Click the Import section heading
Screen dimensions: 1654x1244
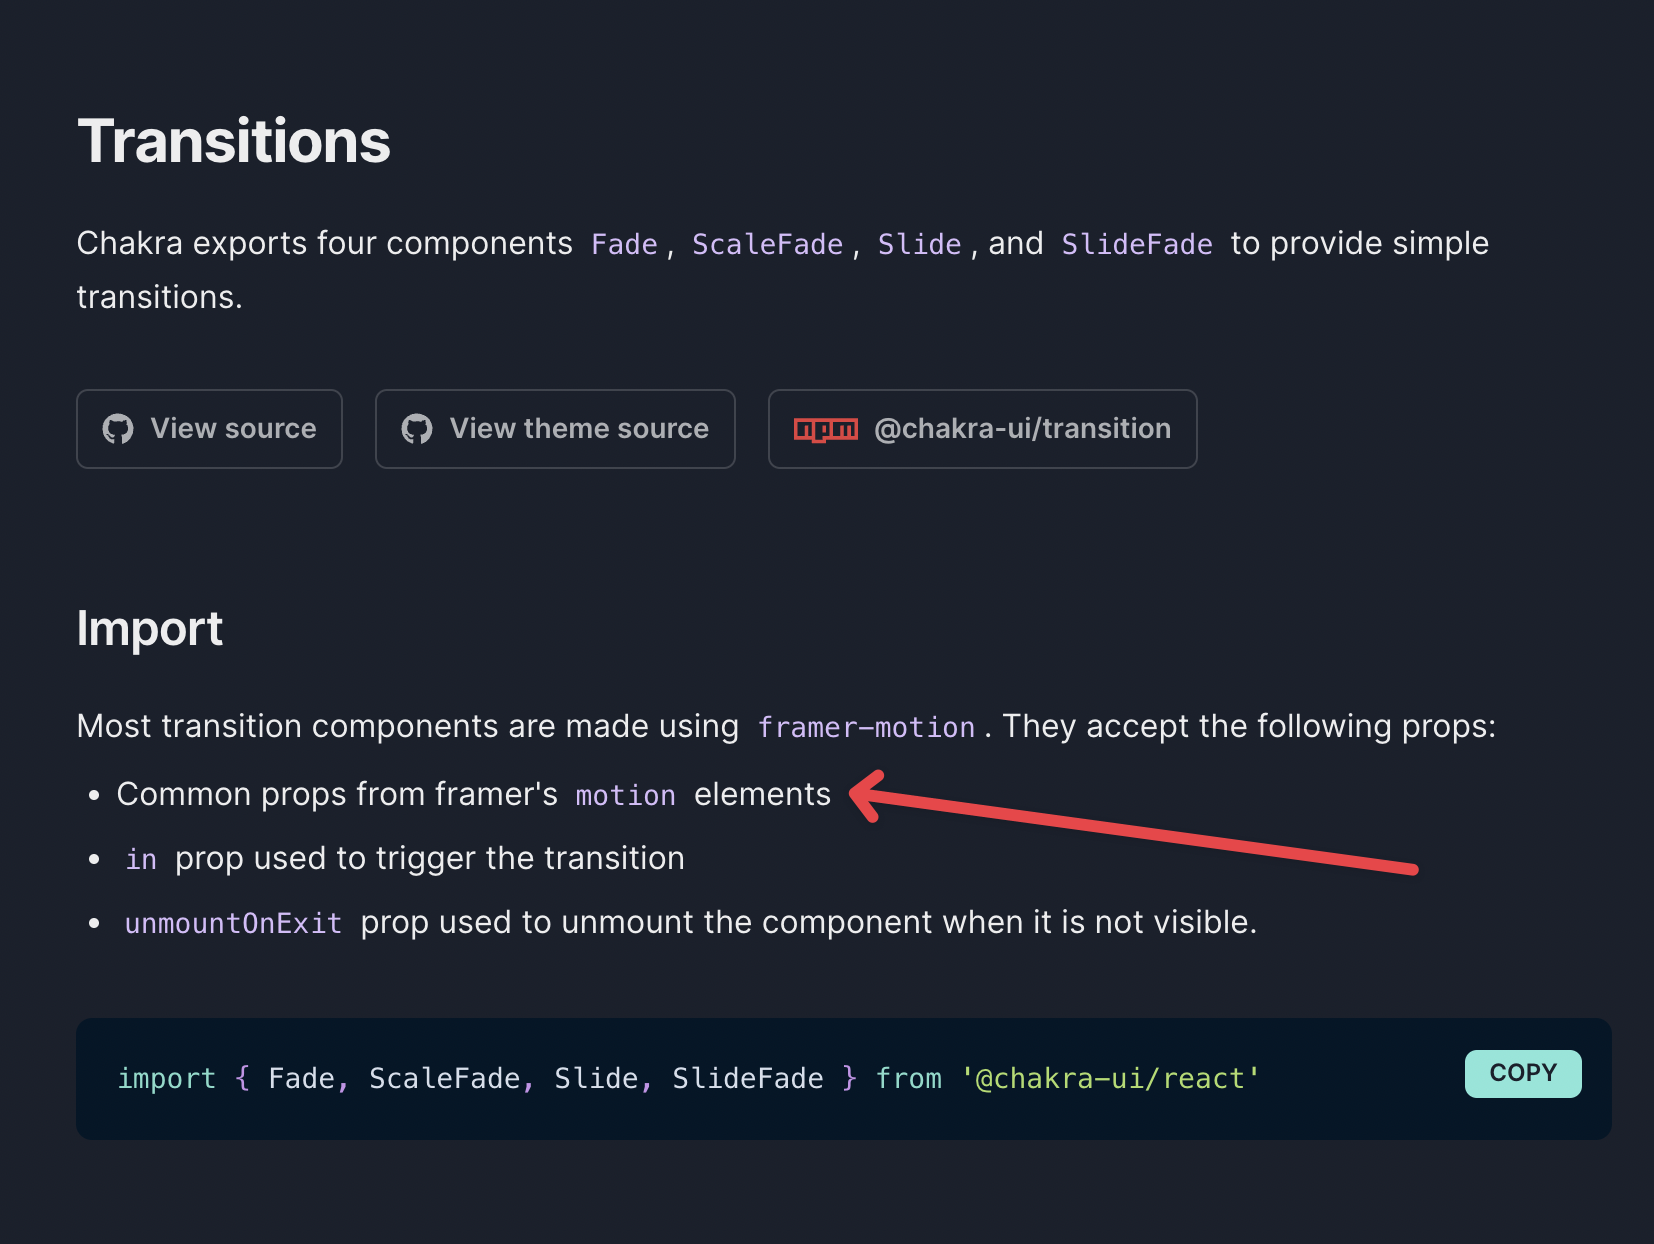click(x=150, y=628)
